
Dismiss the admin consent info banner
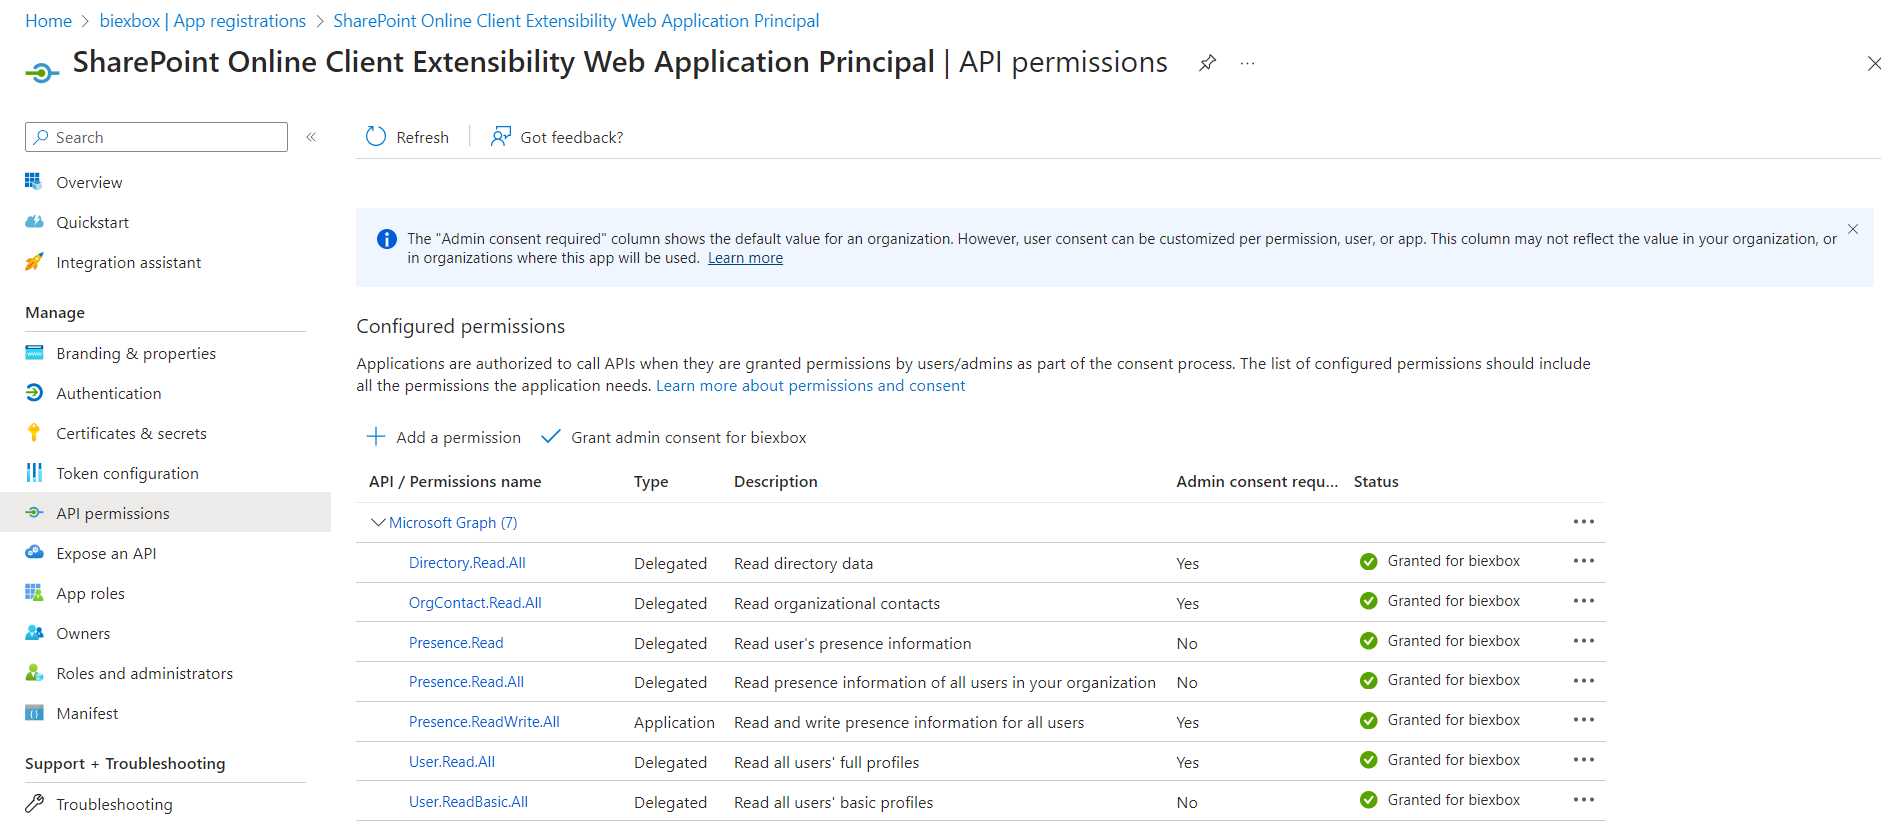pos(1852,230)
